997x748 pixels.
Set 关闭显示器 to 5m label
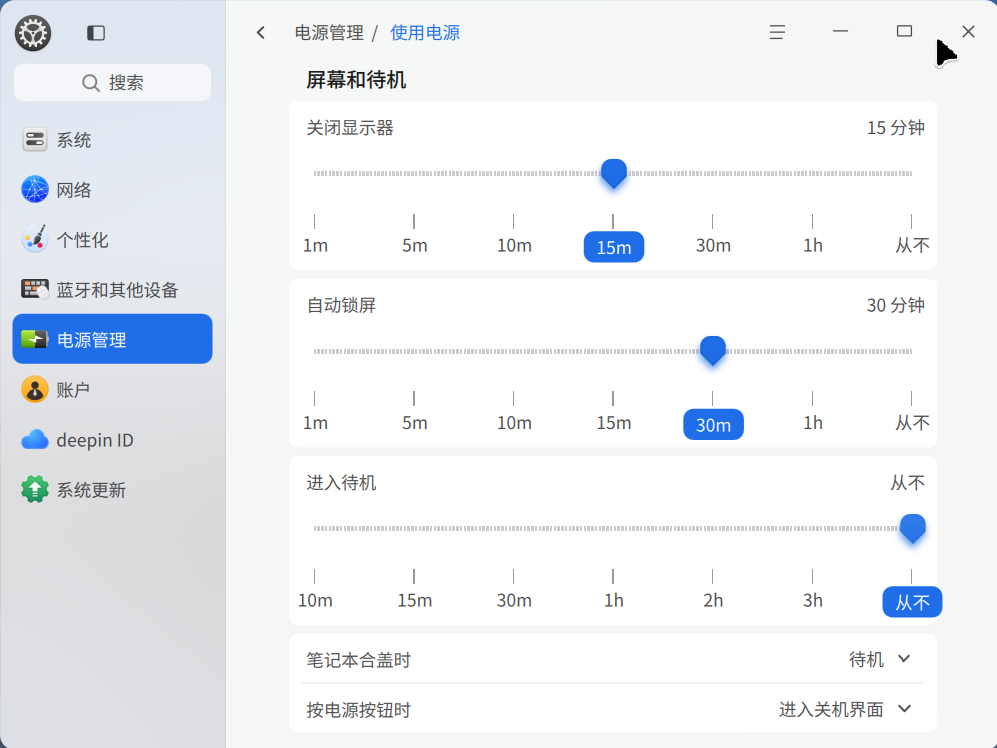point(415,246)
